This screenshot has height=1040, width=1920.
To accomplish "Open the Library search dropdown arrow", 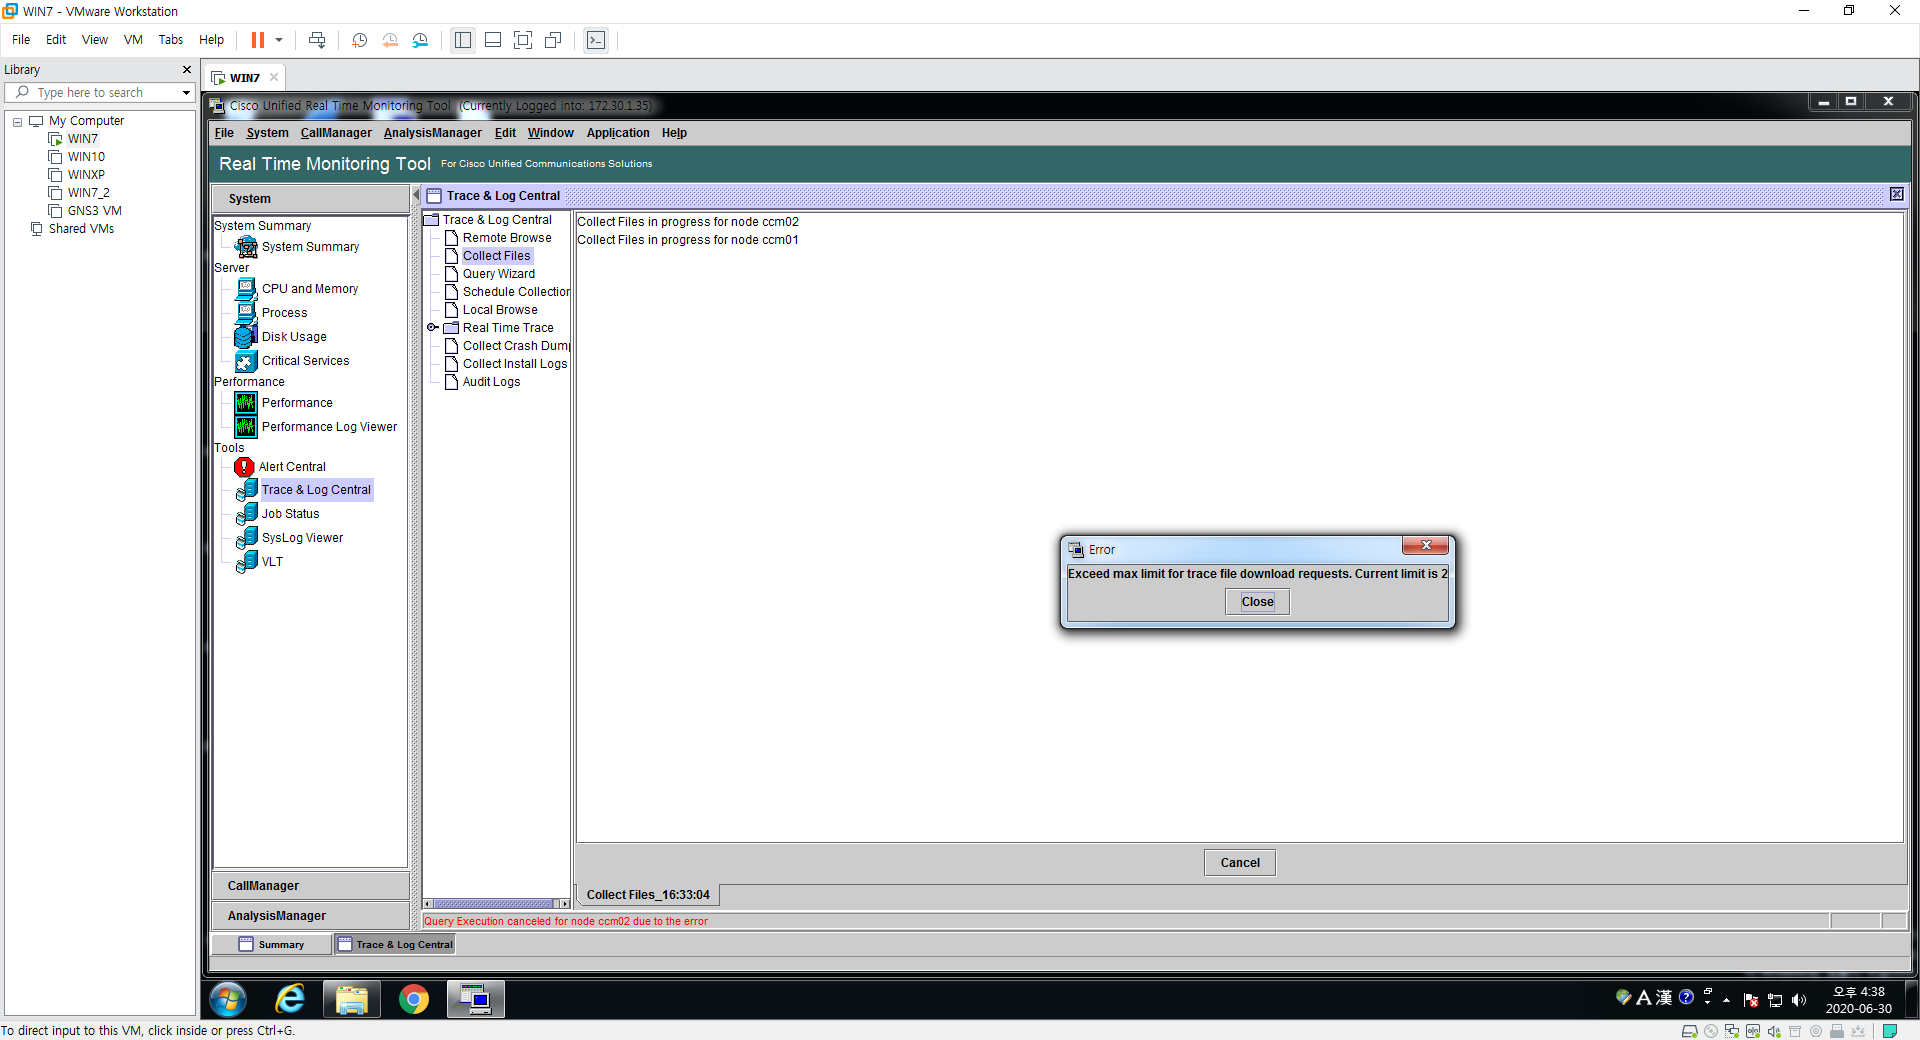I will [x=186, y=93].
